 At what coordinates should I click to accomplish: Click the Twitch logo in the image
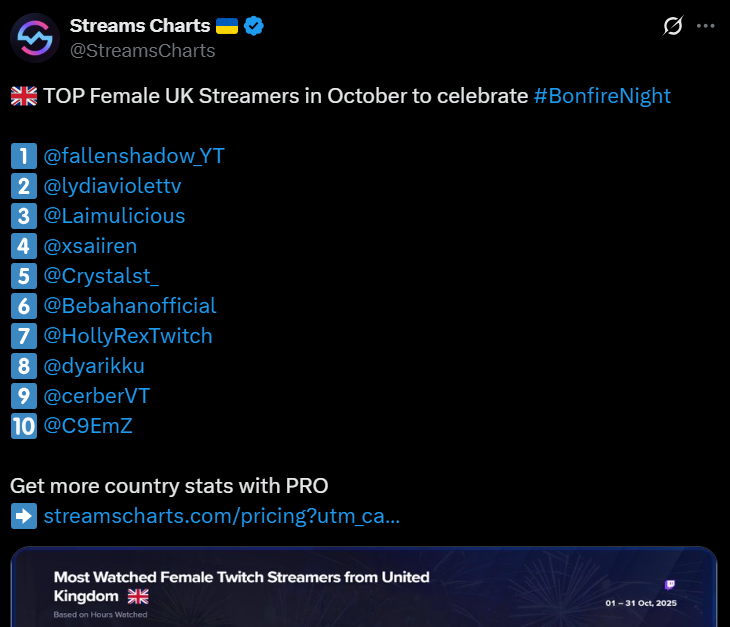click(669, 585)
